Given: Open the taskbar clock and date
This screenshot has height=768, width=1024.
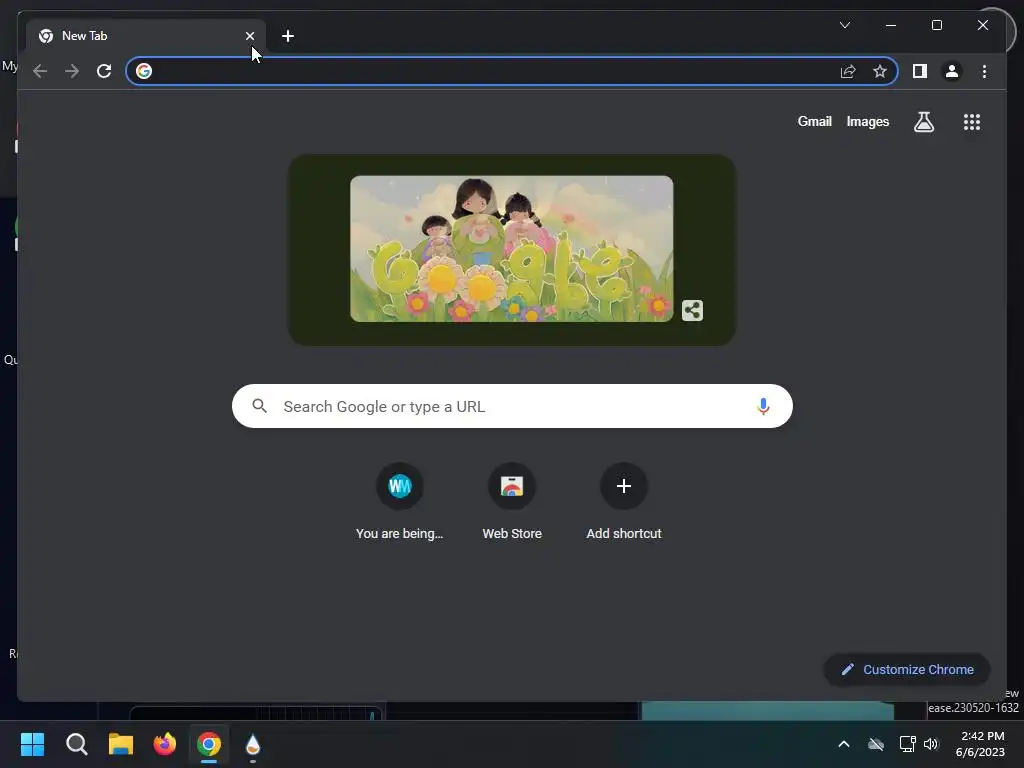Looking at the screenshot, I should tap(980, 744).
